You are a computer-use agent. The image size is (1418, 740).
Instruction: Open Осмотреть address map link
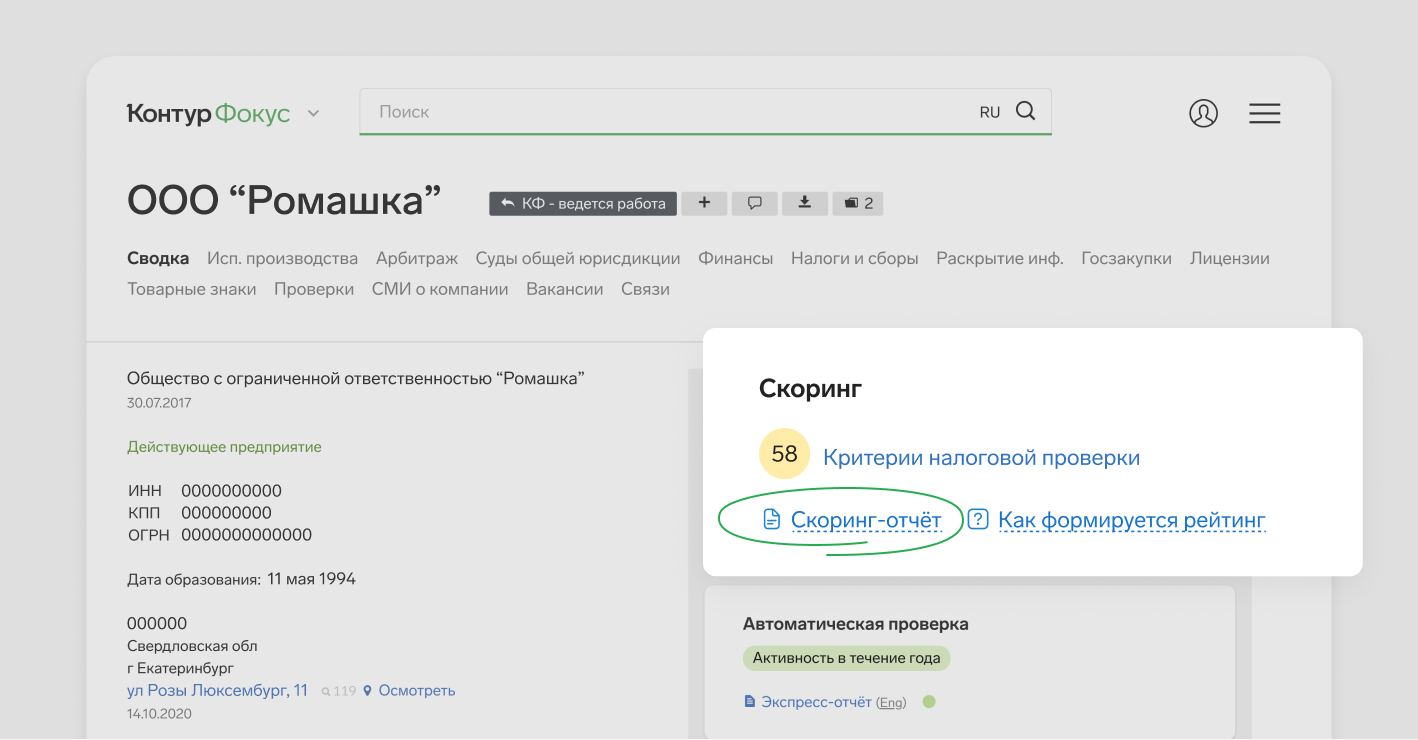pos(416,691)
